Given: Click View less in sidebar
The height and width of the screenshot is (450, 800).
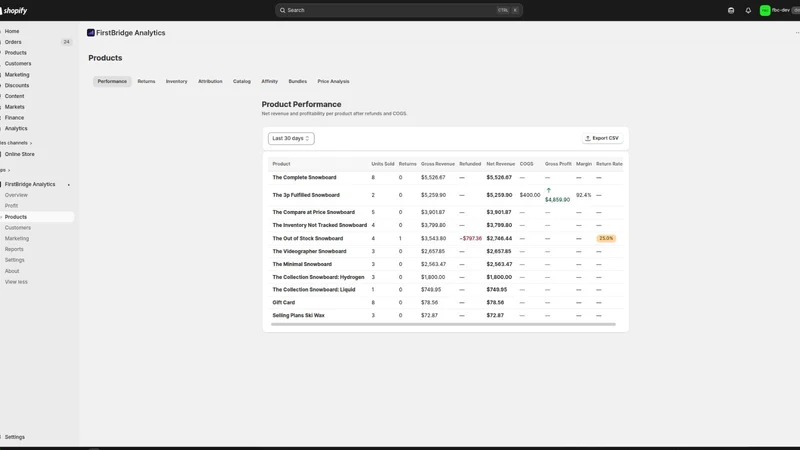Looking at the screenshot, I should (16, 282).
